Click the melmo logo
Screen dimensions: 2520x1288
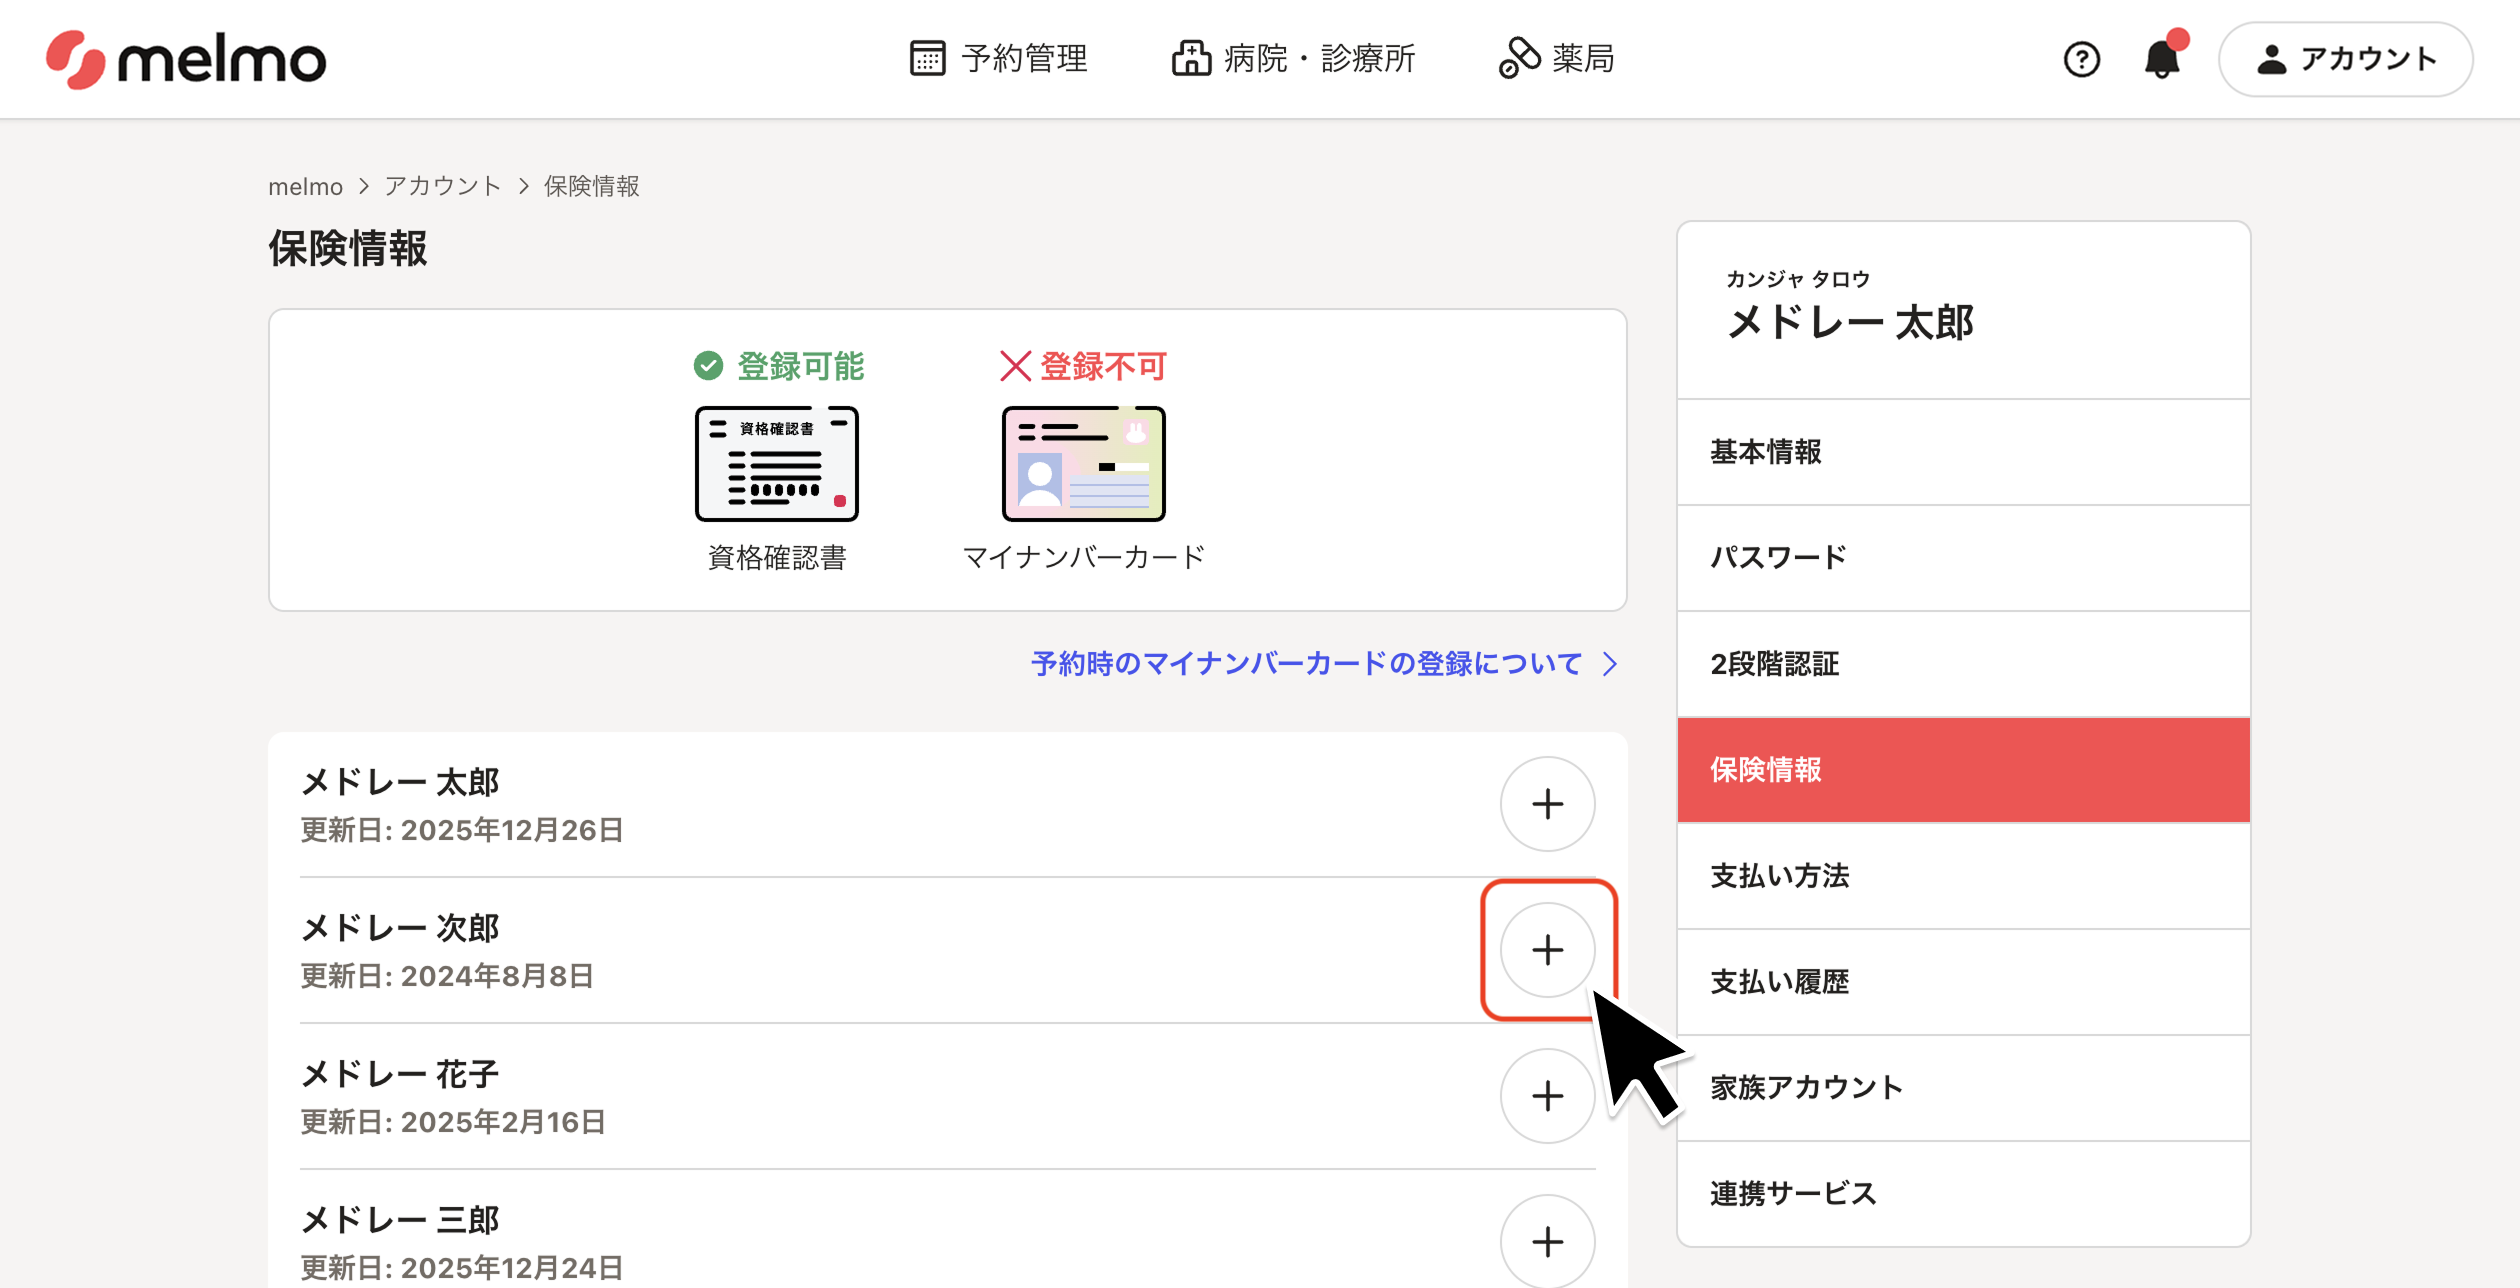(x=186, y=60)
